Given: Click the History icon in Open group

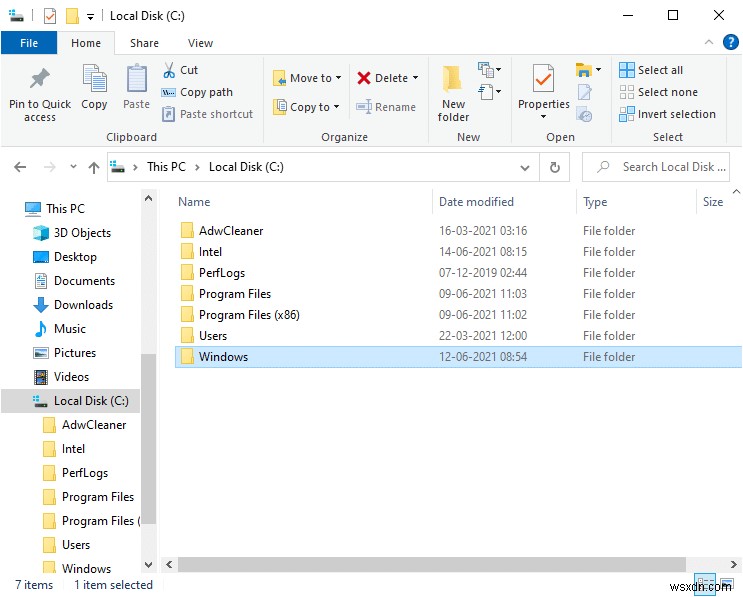Looking at the screenshot, I should pos(584,114).
